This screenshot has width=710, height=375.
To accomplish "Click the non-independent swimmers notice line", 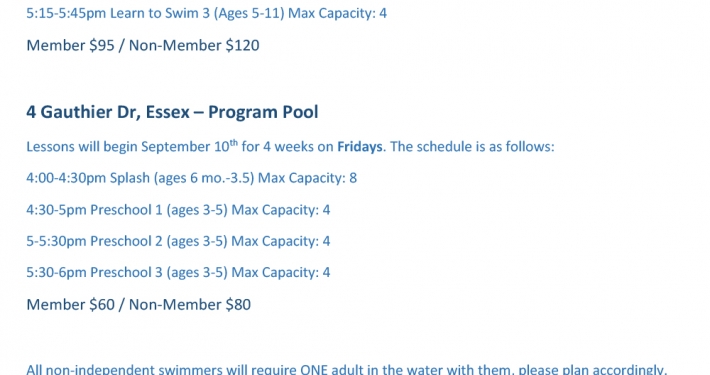I will pos(346,369).
